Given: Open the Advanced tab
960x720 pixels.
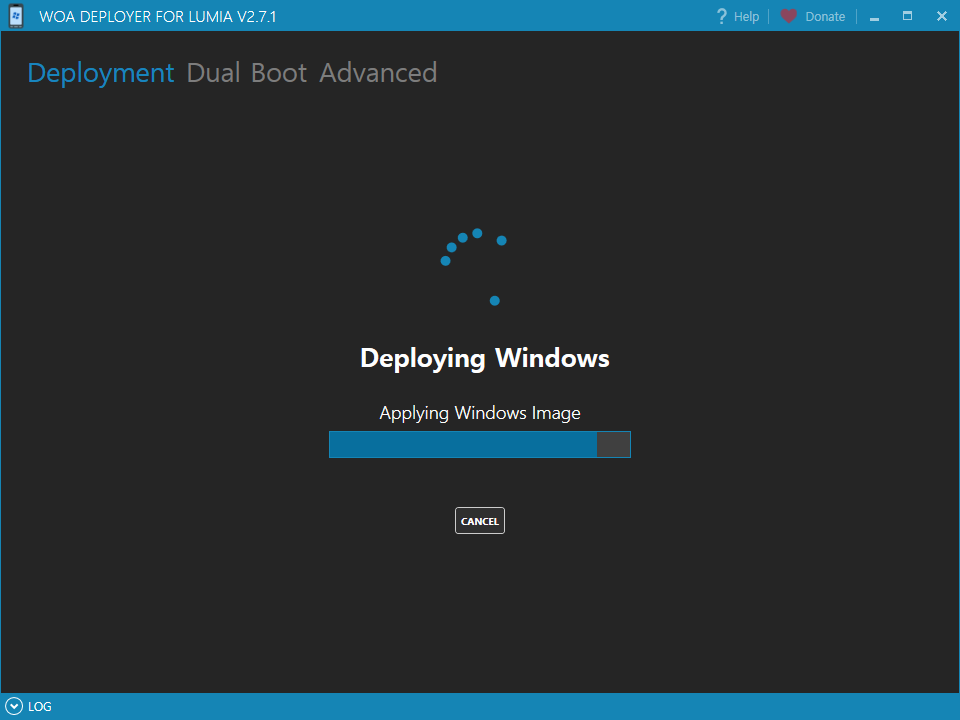Looking at the screenshot, I should 378,73.
